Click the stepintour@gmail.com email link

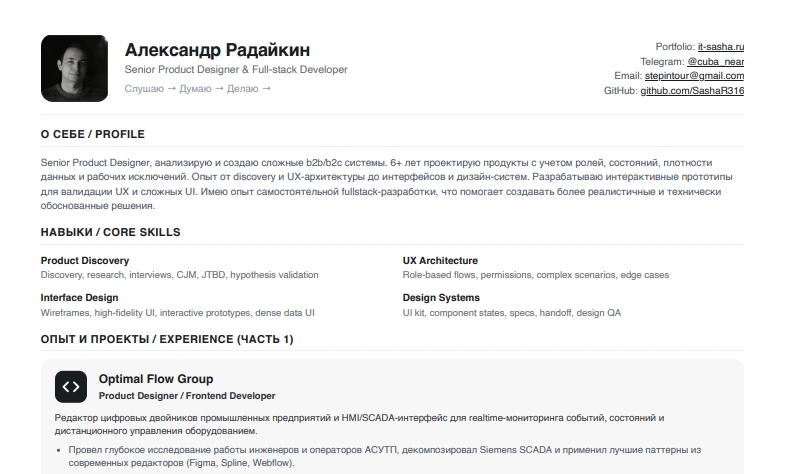695,76
